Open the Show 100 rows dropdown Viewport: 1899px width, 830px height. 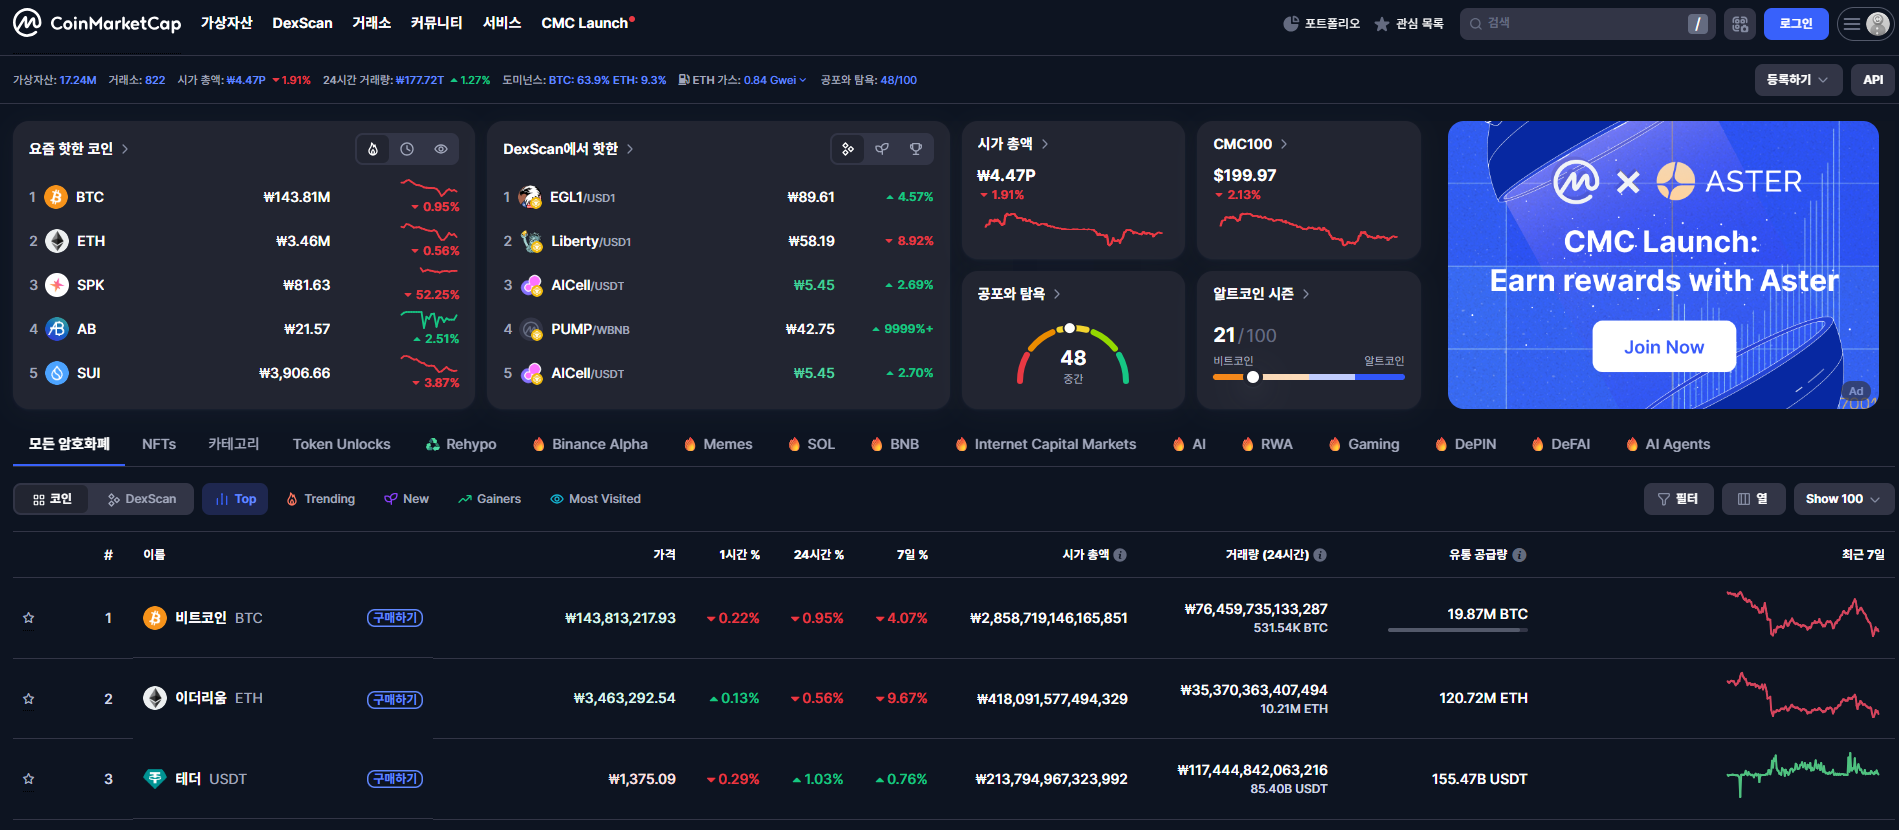[x=1843, y=499]
